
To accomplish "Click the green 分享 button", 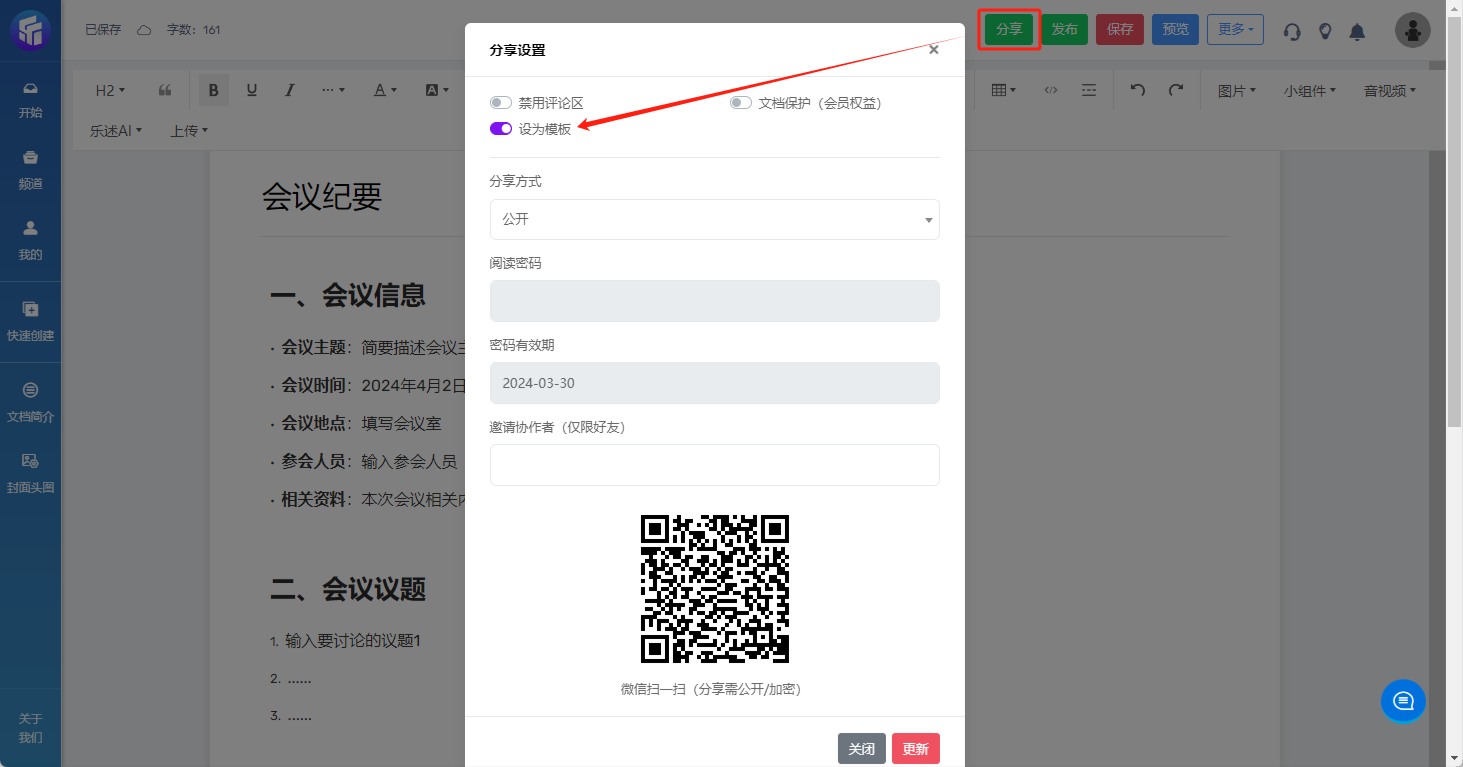I will [1009, 29].
